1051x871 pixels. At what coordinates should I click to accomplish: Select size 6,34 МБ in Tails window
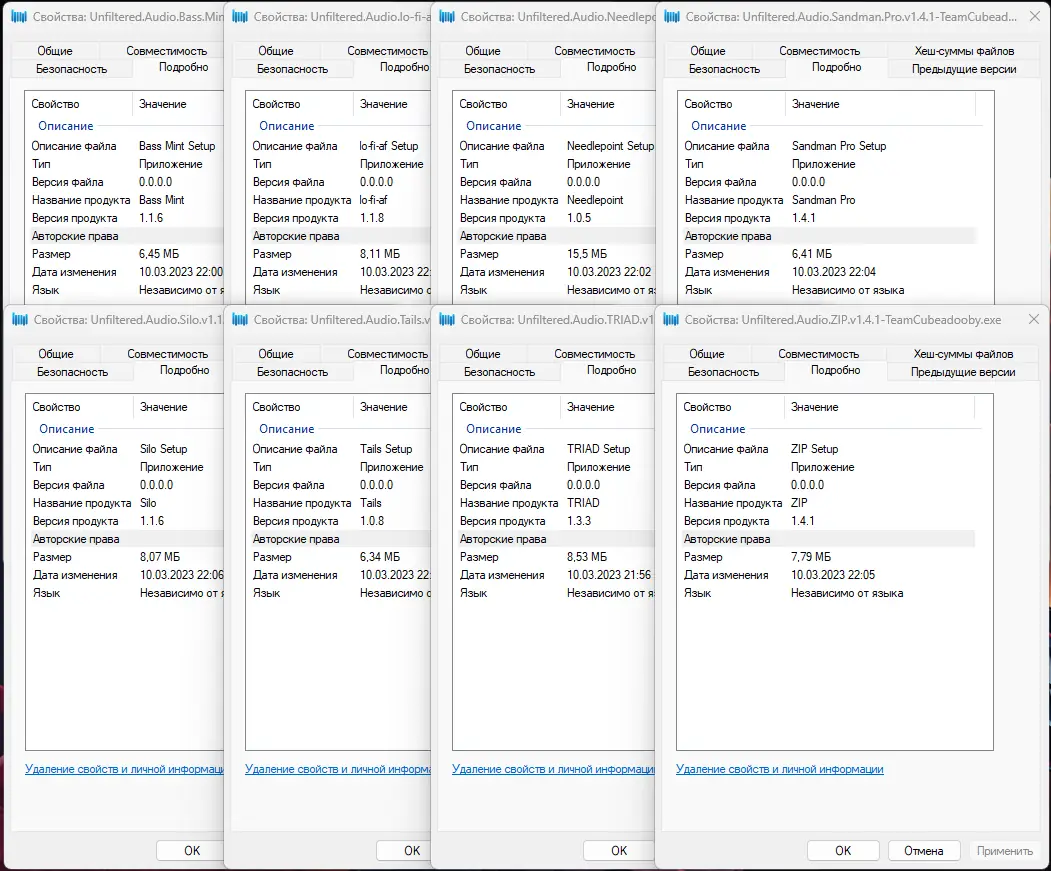click(x=379, y=557)
